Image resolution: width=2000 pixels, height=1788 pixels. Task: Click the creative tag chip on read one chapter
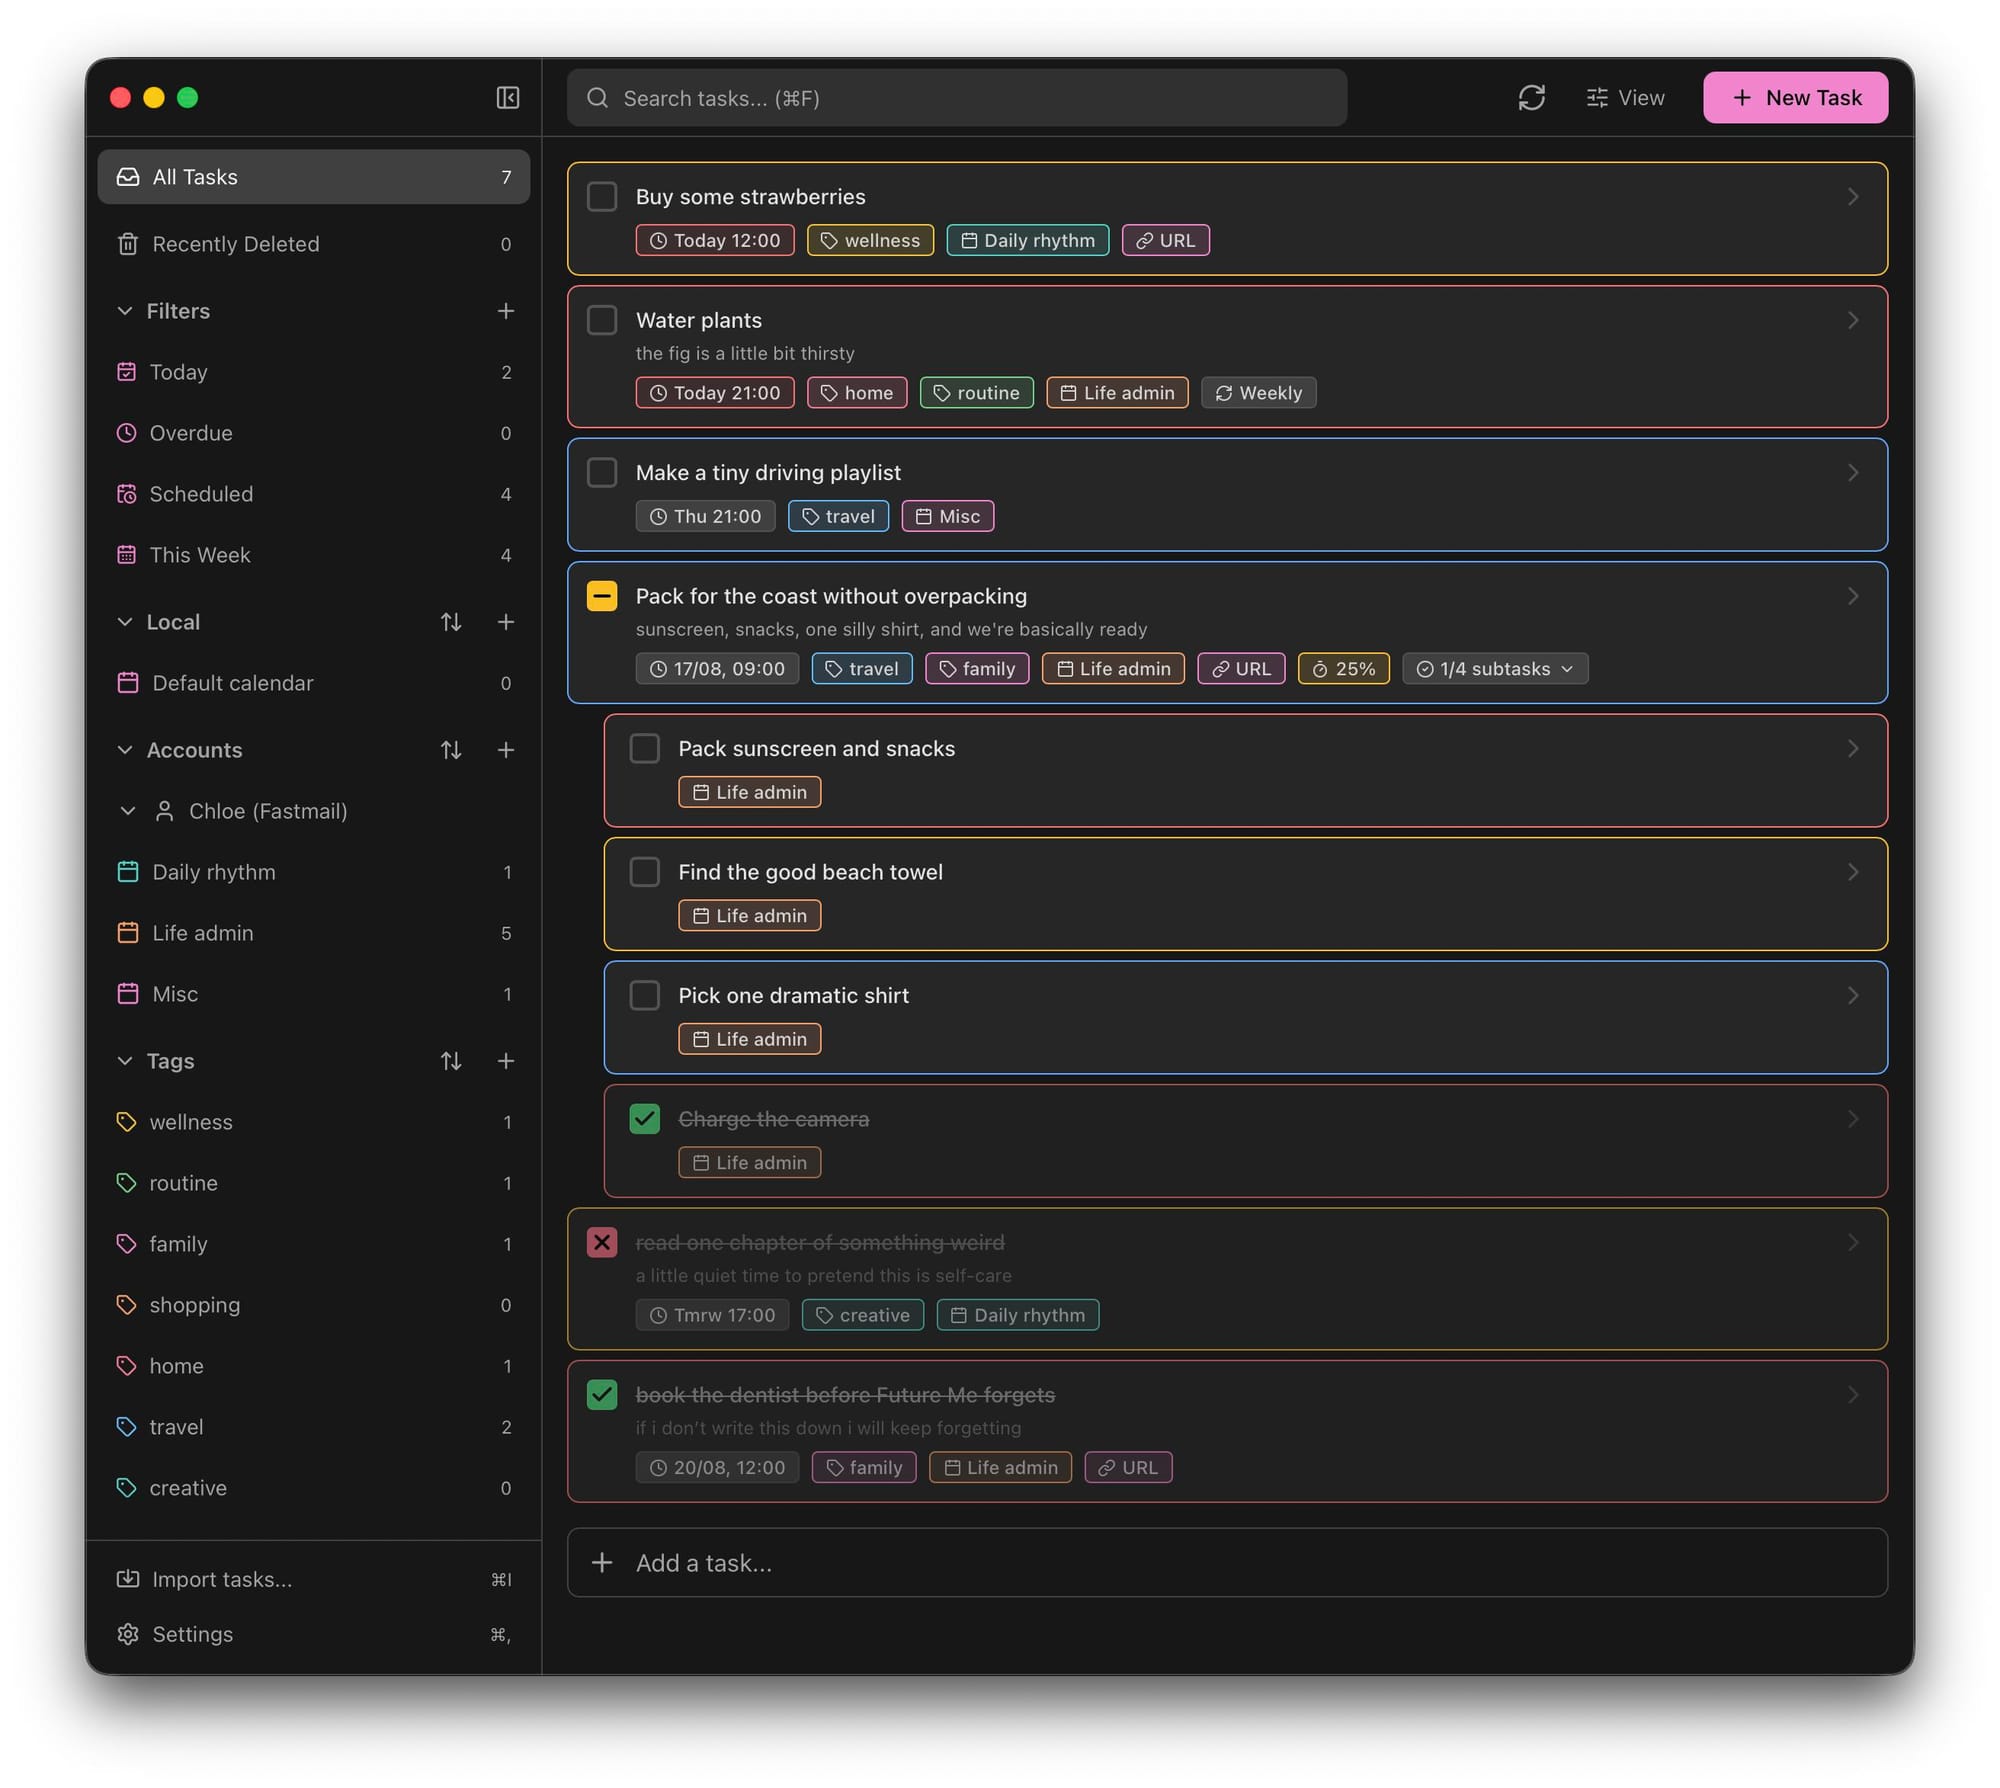tap(862, 1315)
